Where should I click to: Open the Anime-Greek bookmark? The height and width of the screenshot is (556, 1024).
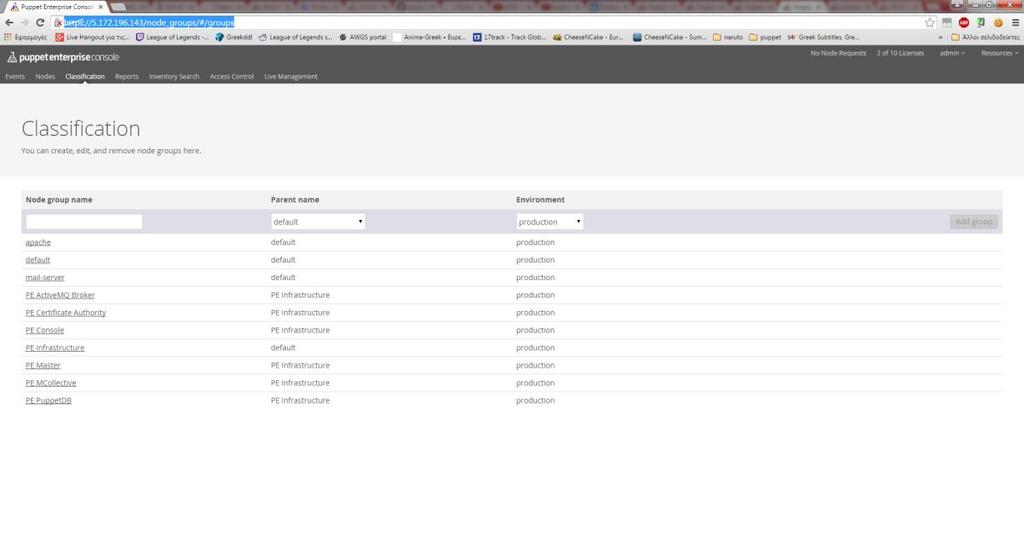click(x=429, y=37)
